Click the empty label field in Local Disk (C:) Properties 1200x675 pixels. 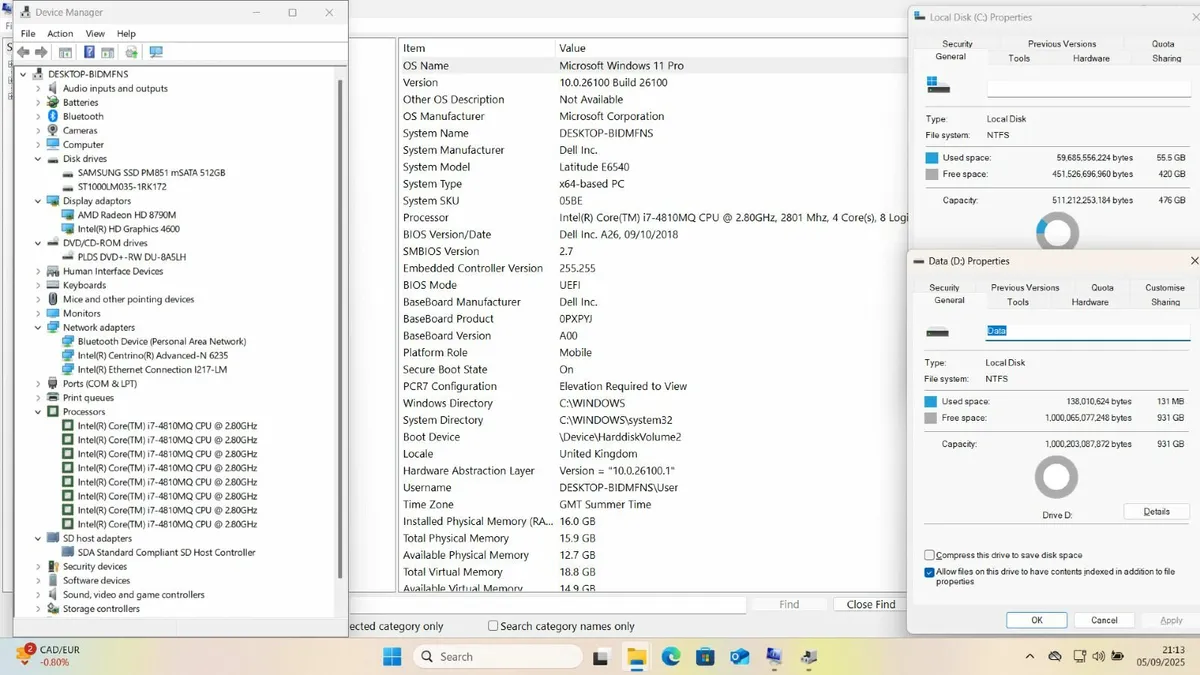(1088, 89)
